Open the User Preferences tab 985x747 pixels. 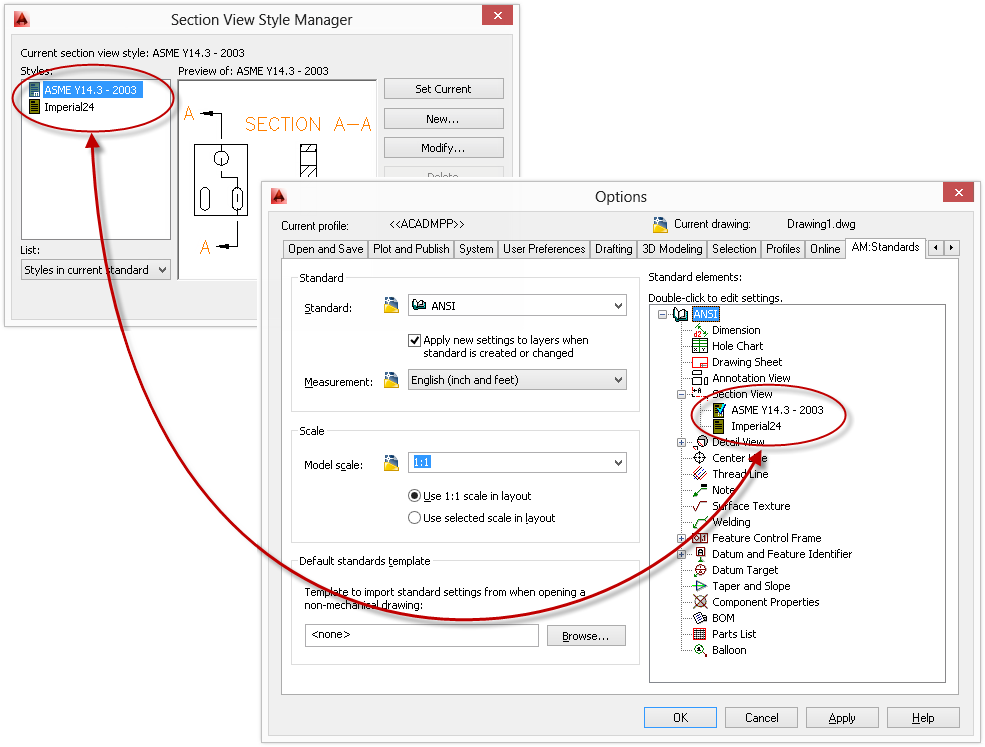(544, 249)
